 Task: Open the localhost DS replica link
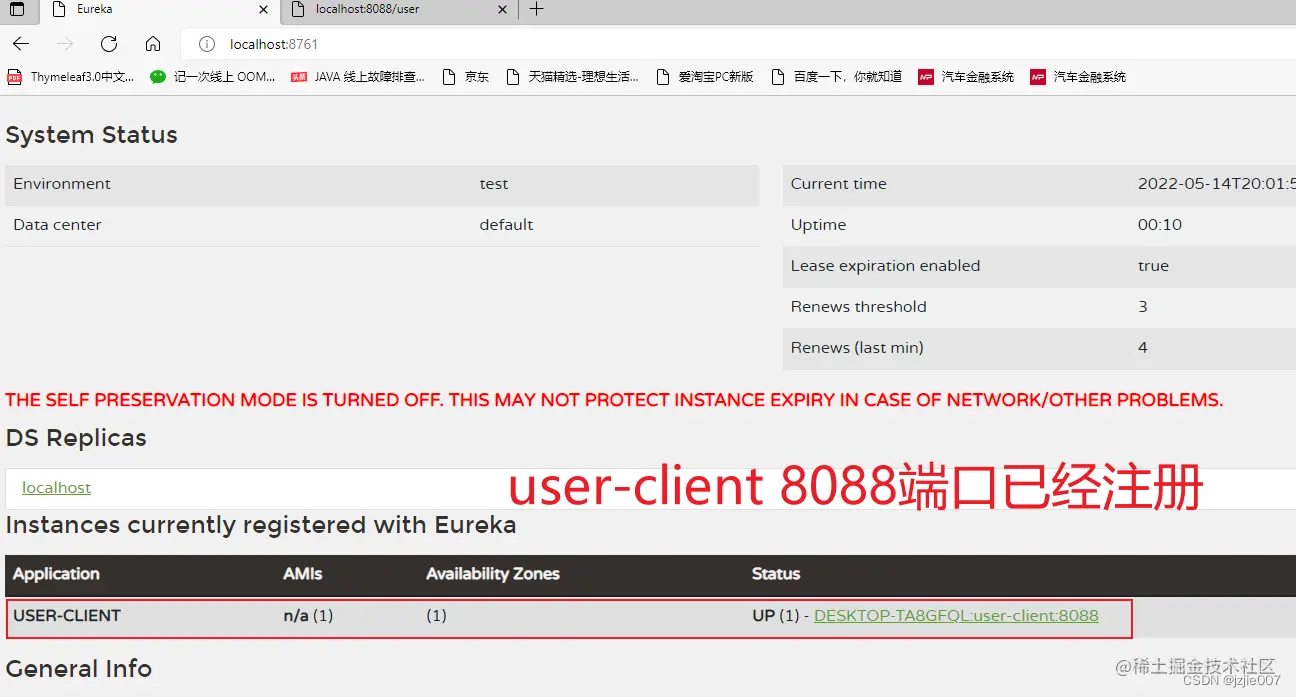56,488
